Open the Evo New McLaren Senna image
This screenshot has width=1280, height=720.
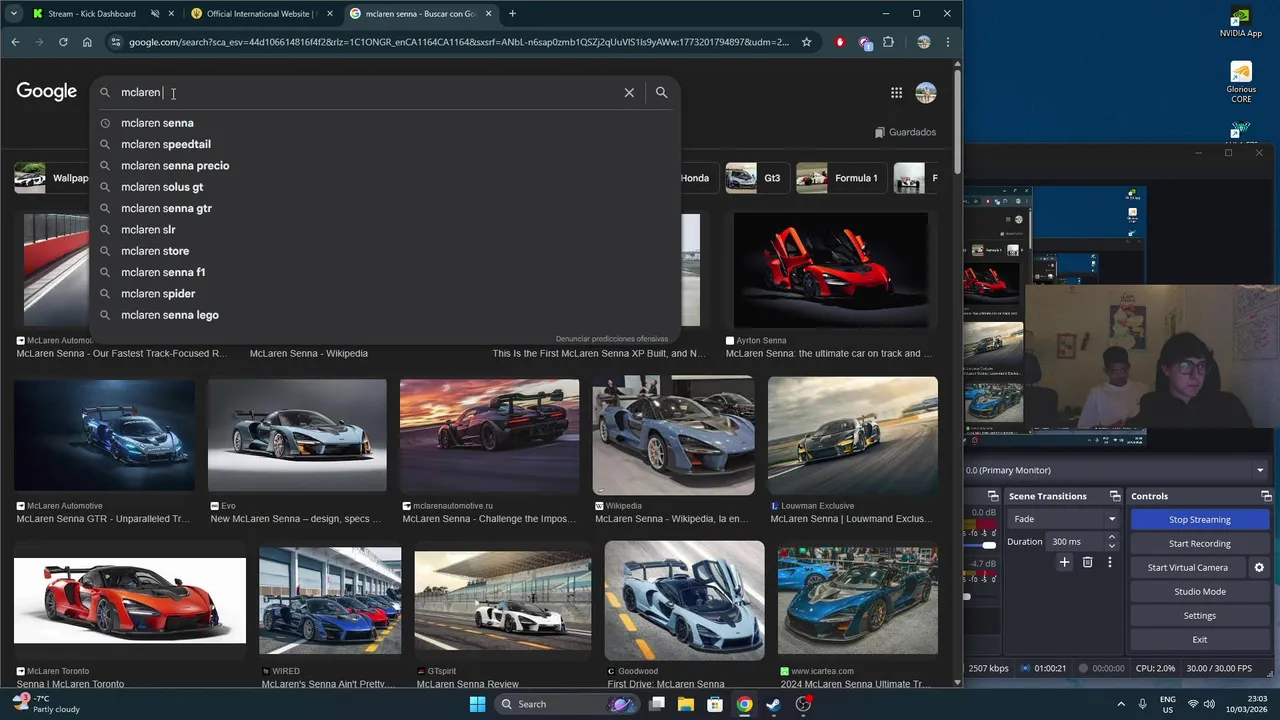[297, 435]
